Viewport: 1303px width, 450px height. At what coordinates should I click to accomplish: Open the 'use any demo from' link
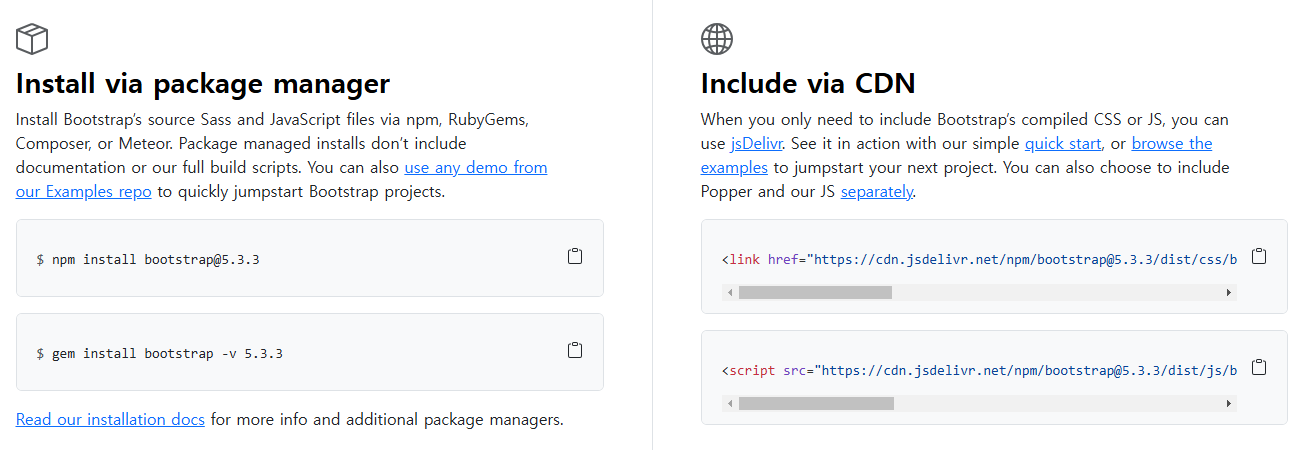pyautogui.click(x=475, y=167)
